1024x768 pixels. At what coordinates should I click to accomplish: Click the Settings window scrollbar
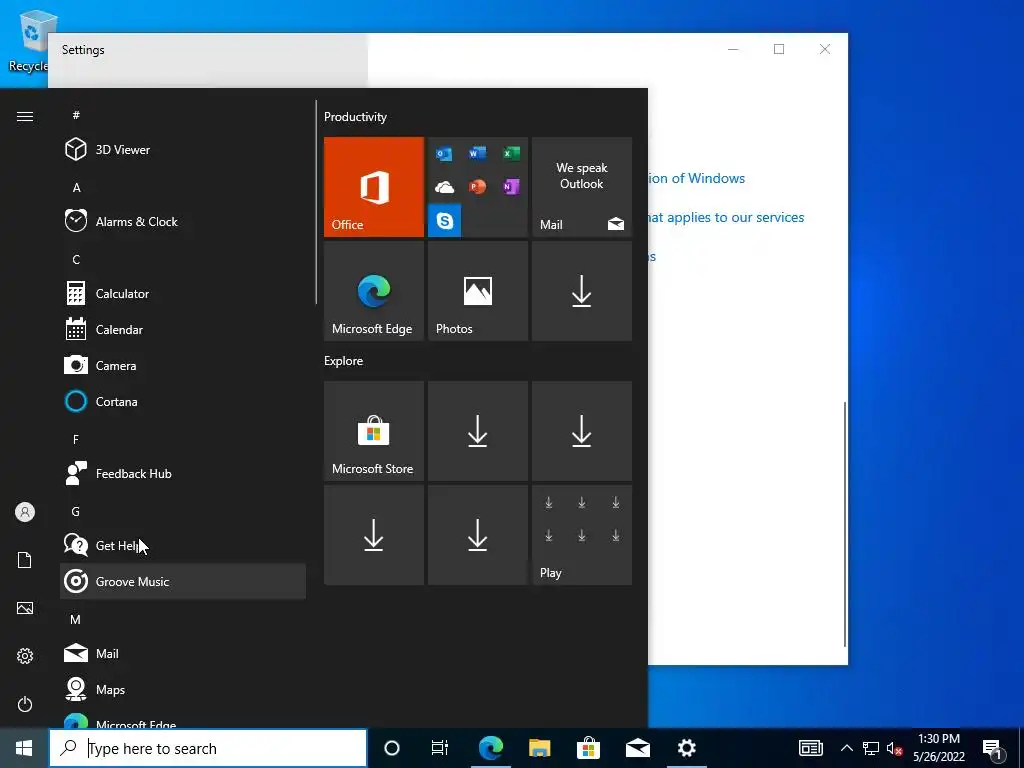(x=845, y=524)
